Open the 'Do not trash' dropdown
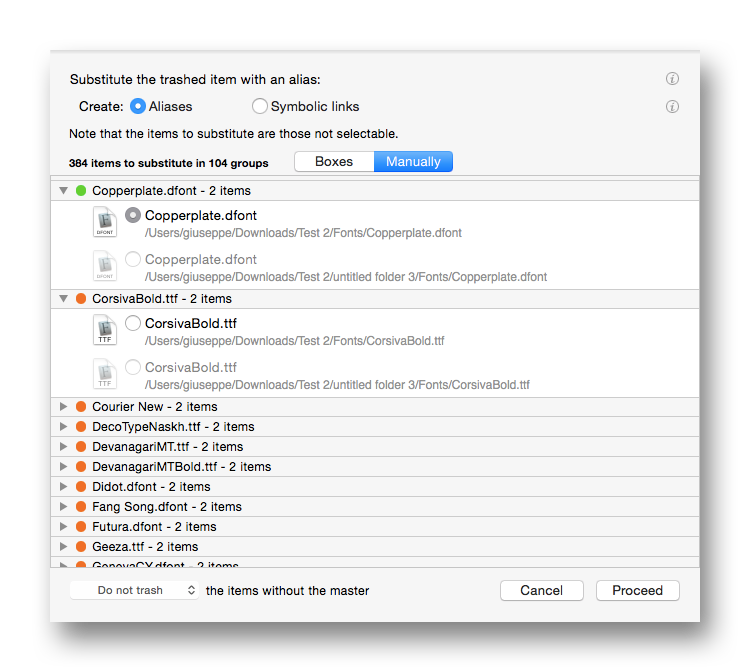The height and width of the screenshot is (672, 750). (x=135, y=591)
